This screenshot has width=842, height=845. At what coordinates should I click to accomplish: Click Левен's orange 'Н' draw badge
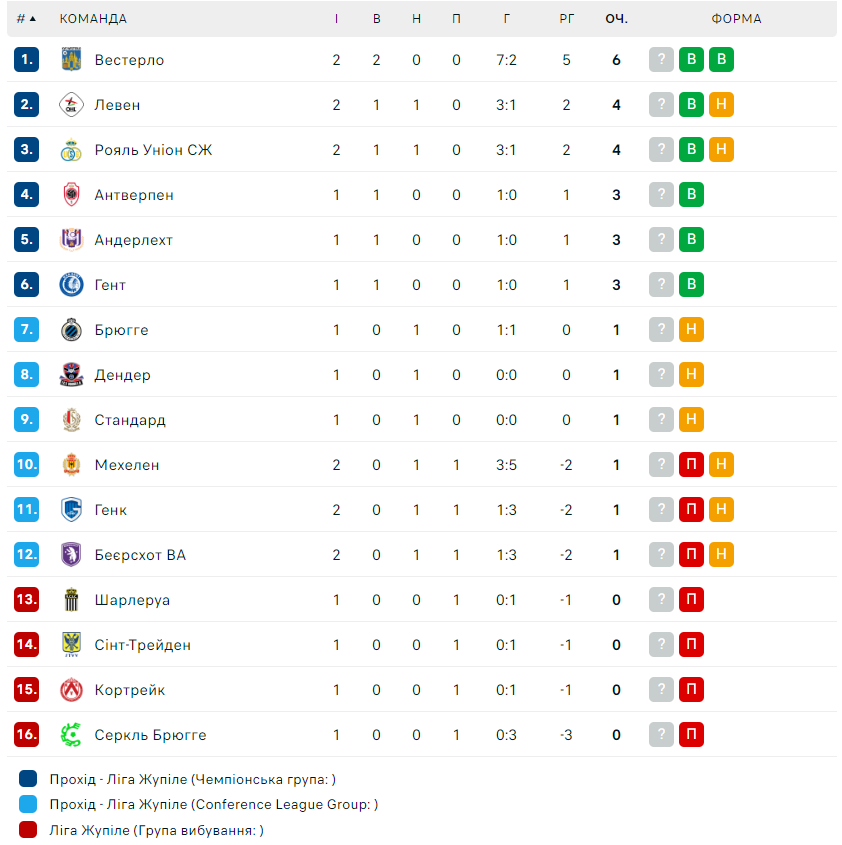coord(721,105)
